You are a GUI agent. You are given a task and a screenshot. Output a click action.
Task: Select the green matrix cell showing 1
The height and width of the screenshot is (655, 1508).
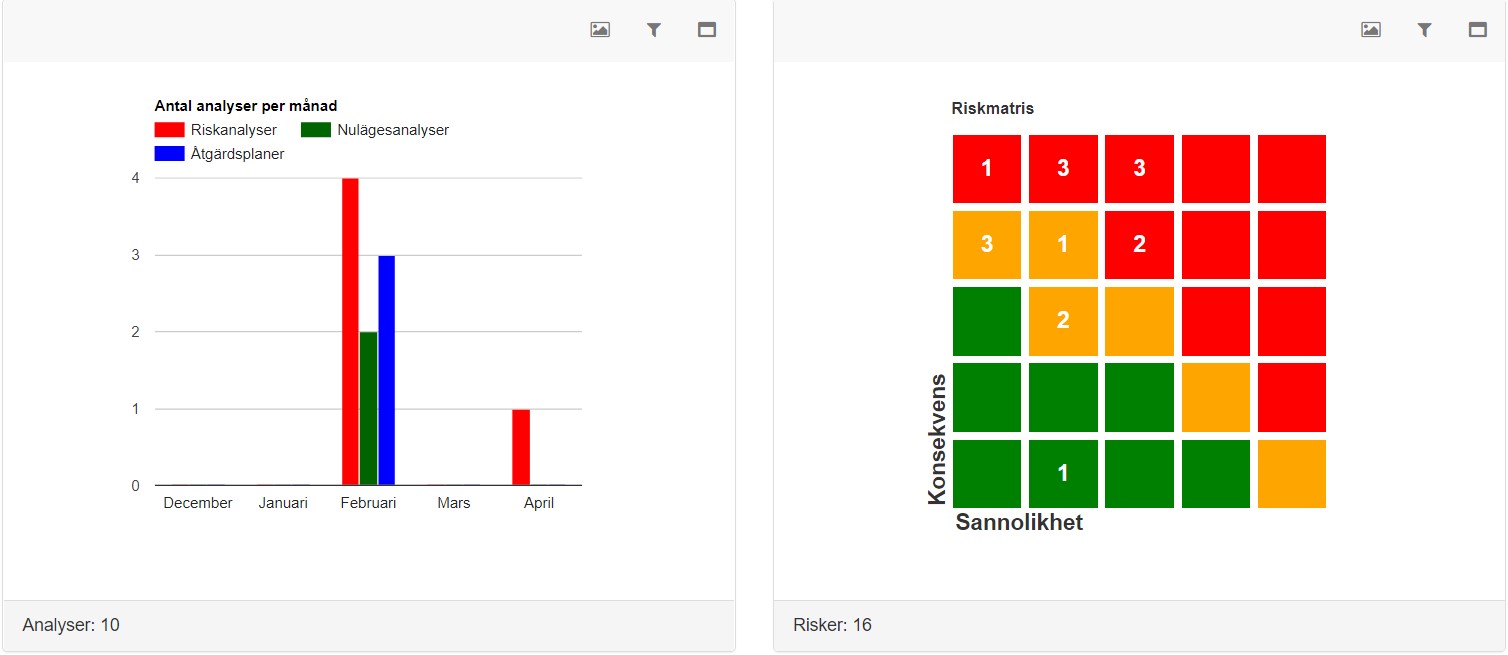pyautogui.click(x=1063, y=473)
